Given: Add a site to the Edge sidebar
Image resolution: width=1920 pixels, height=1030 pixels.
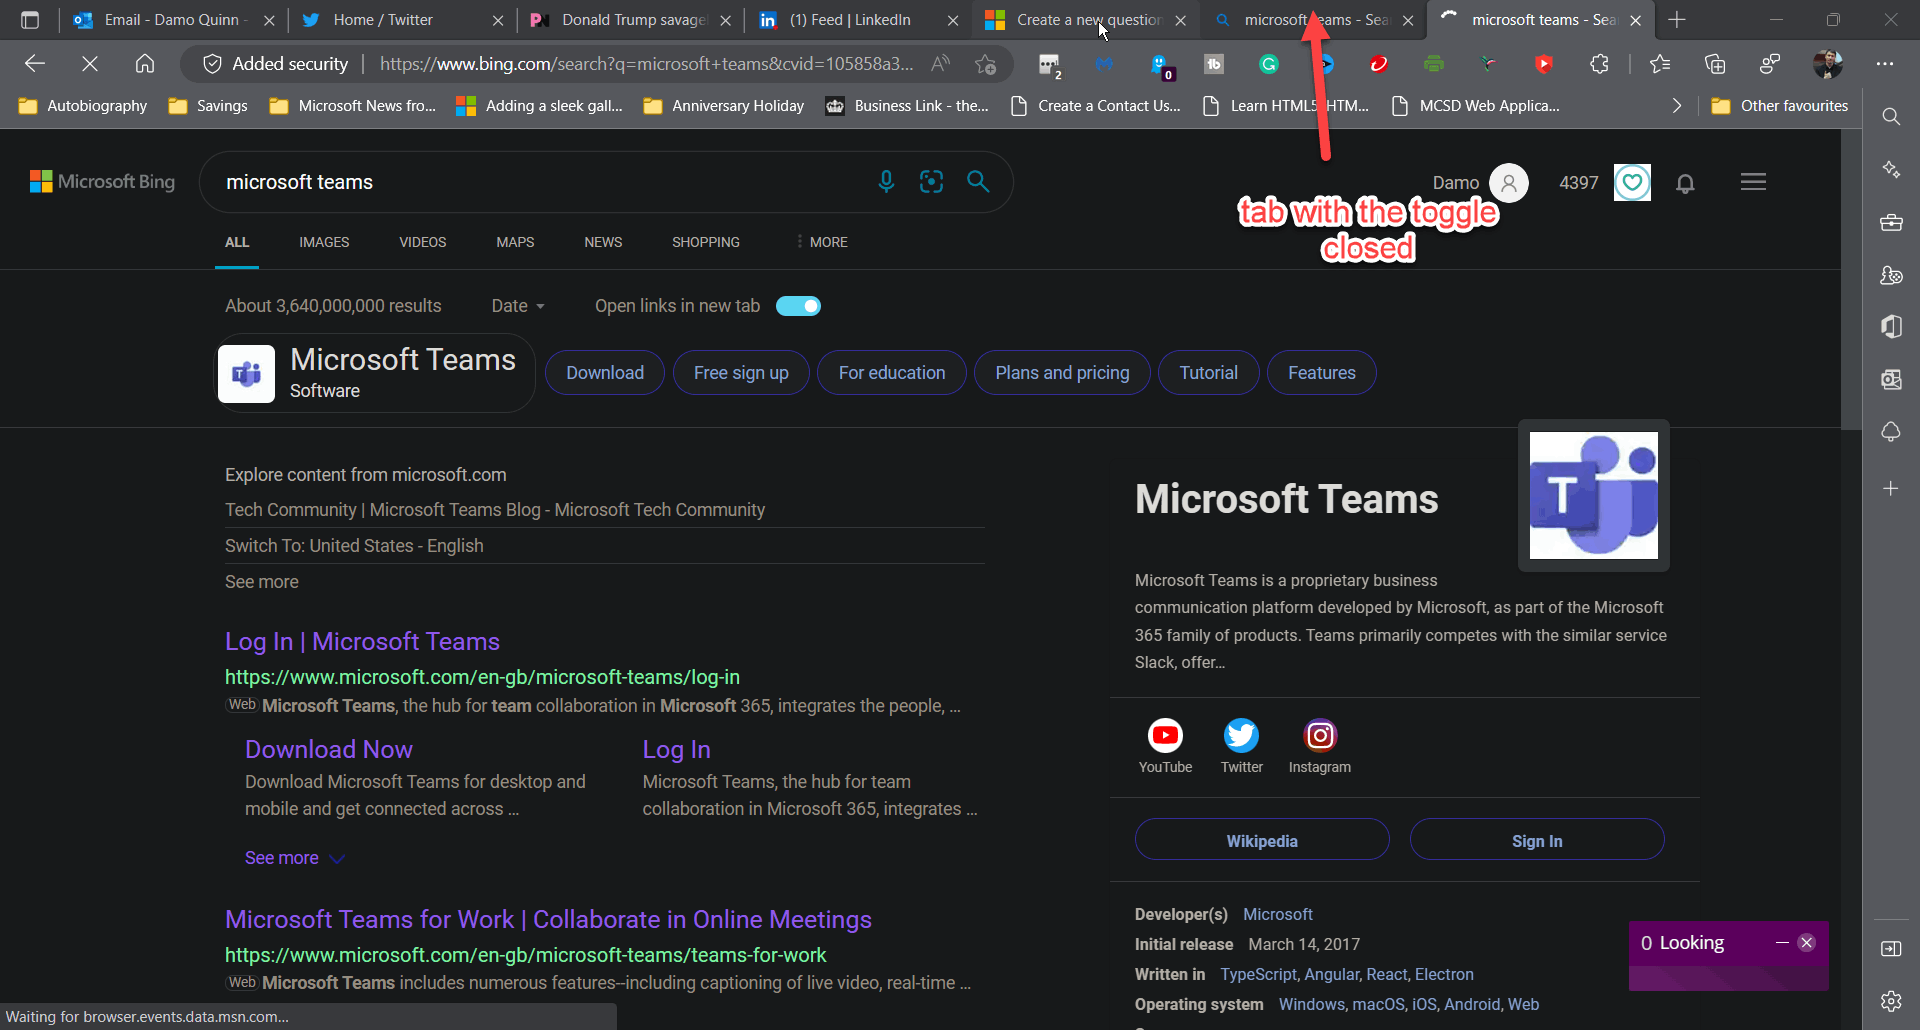Looking at the screenshot, I should (1891, 488).
